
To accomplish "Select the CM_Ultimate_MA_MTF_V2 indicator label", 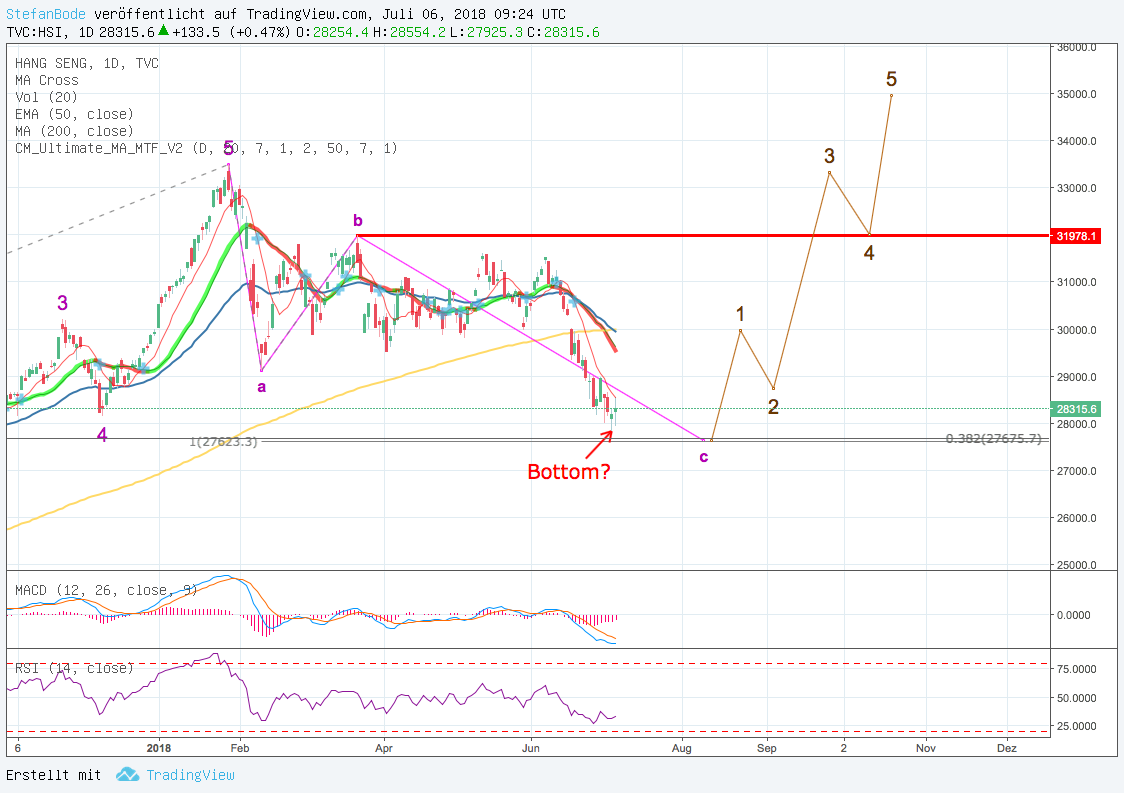I will coord(206,148).
